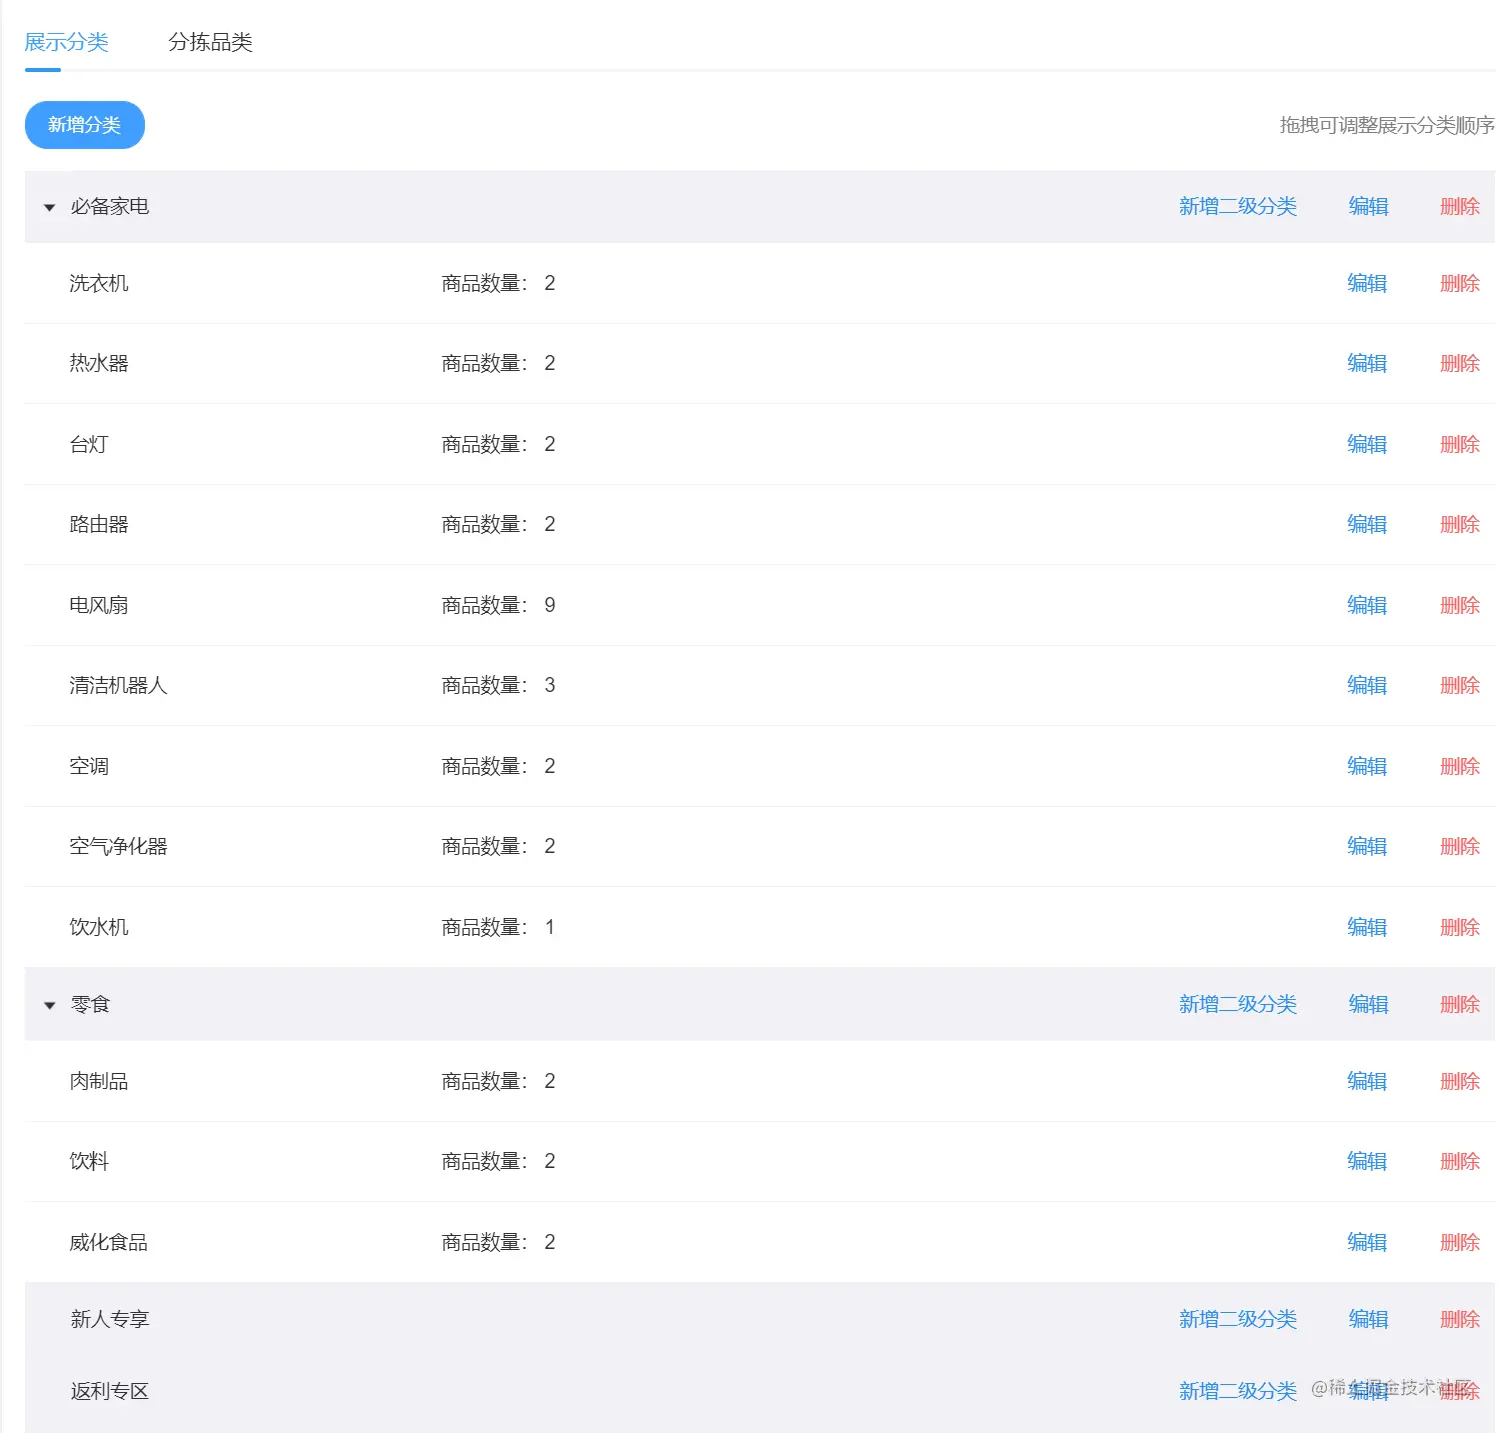
Task: Delete the 威化食品 subcategory
Action: (1459, 1242)
